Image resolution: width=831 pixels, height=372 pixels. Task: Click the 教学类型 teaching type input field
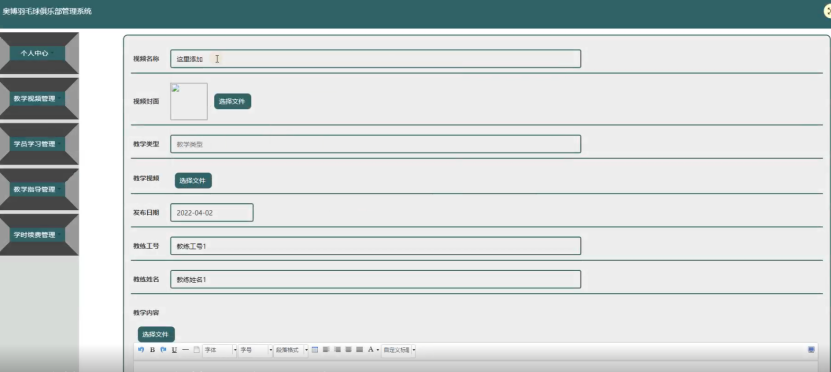pyautogui.click(x=375, y=144)
